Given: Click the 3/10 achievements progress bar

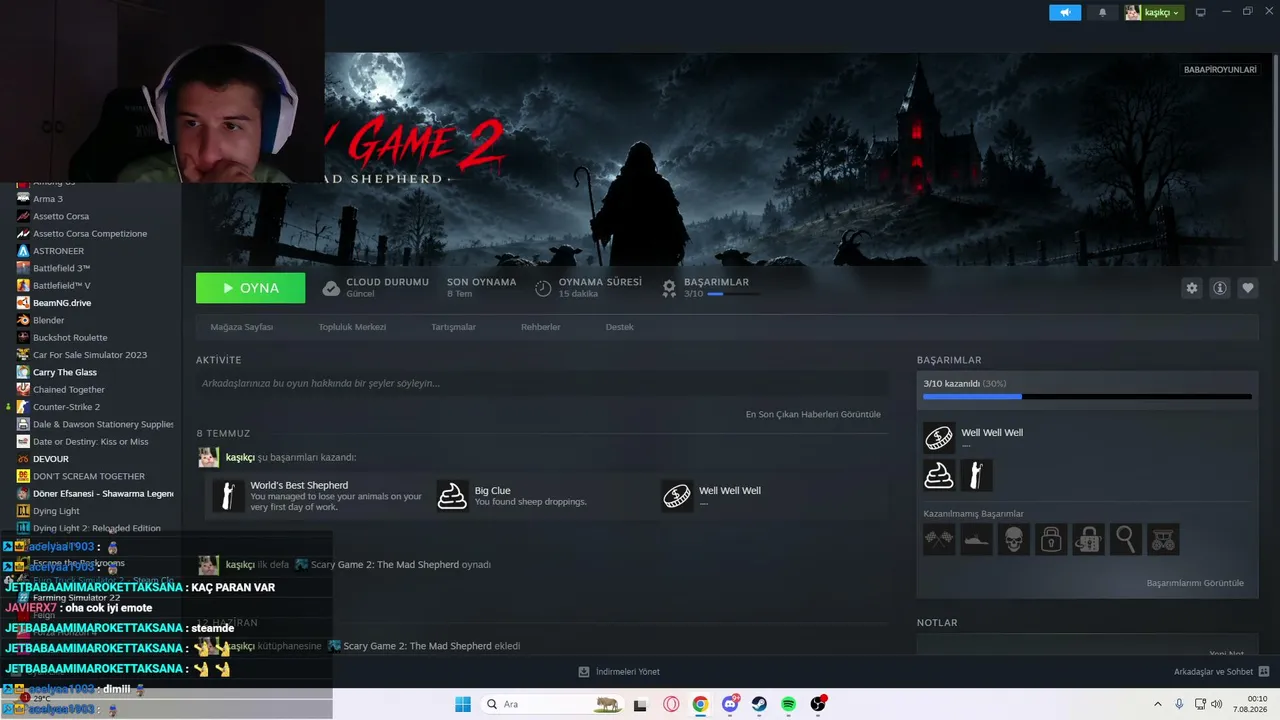Looking at the screenshot, I should point(1087,397).
